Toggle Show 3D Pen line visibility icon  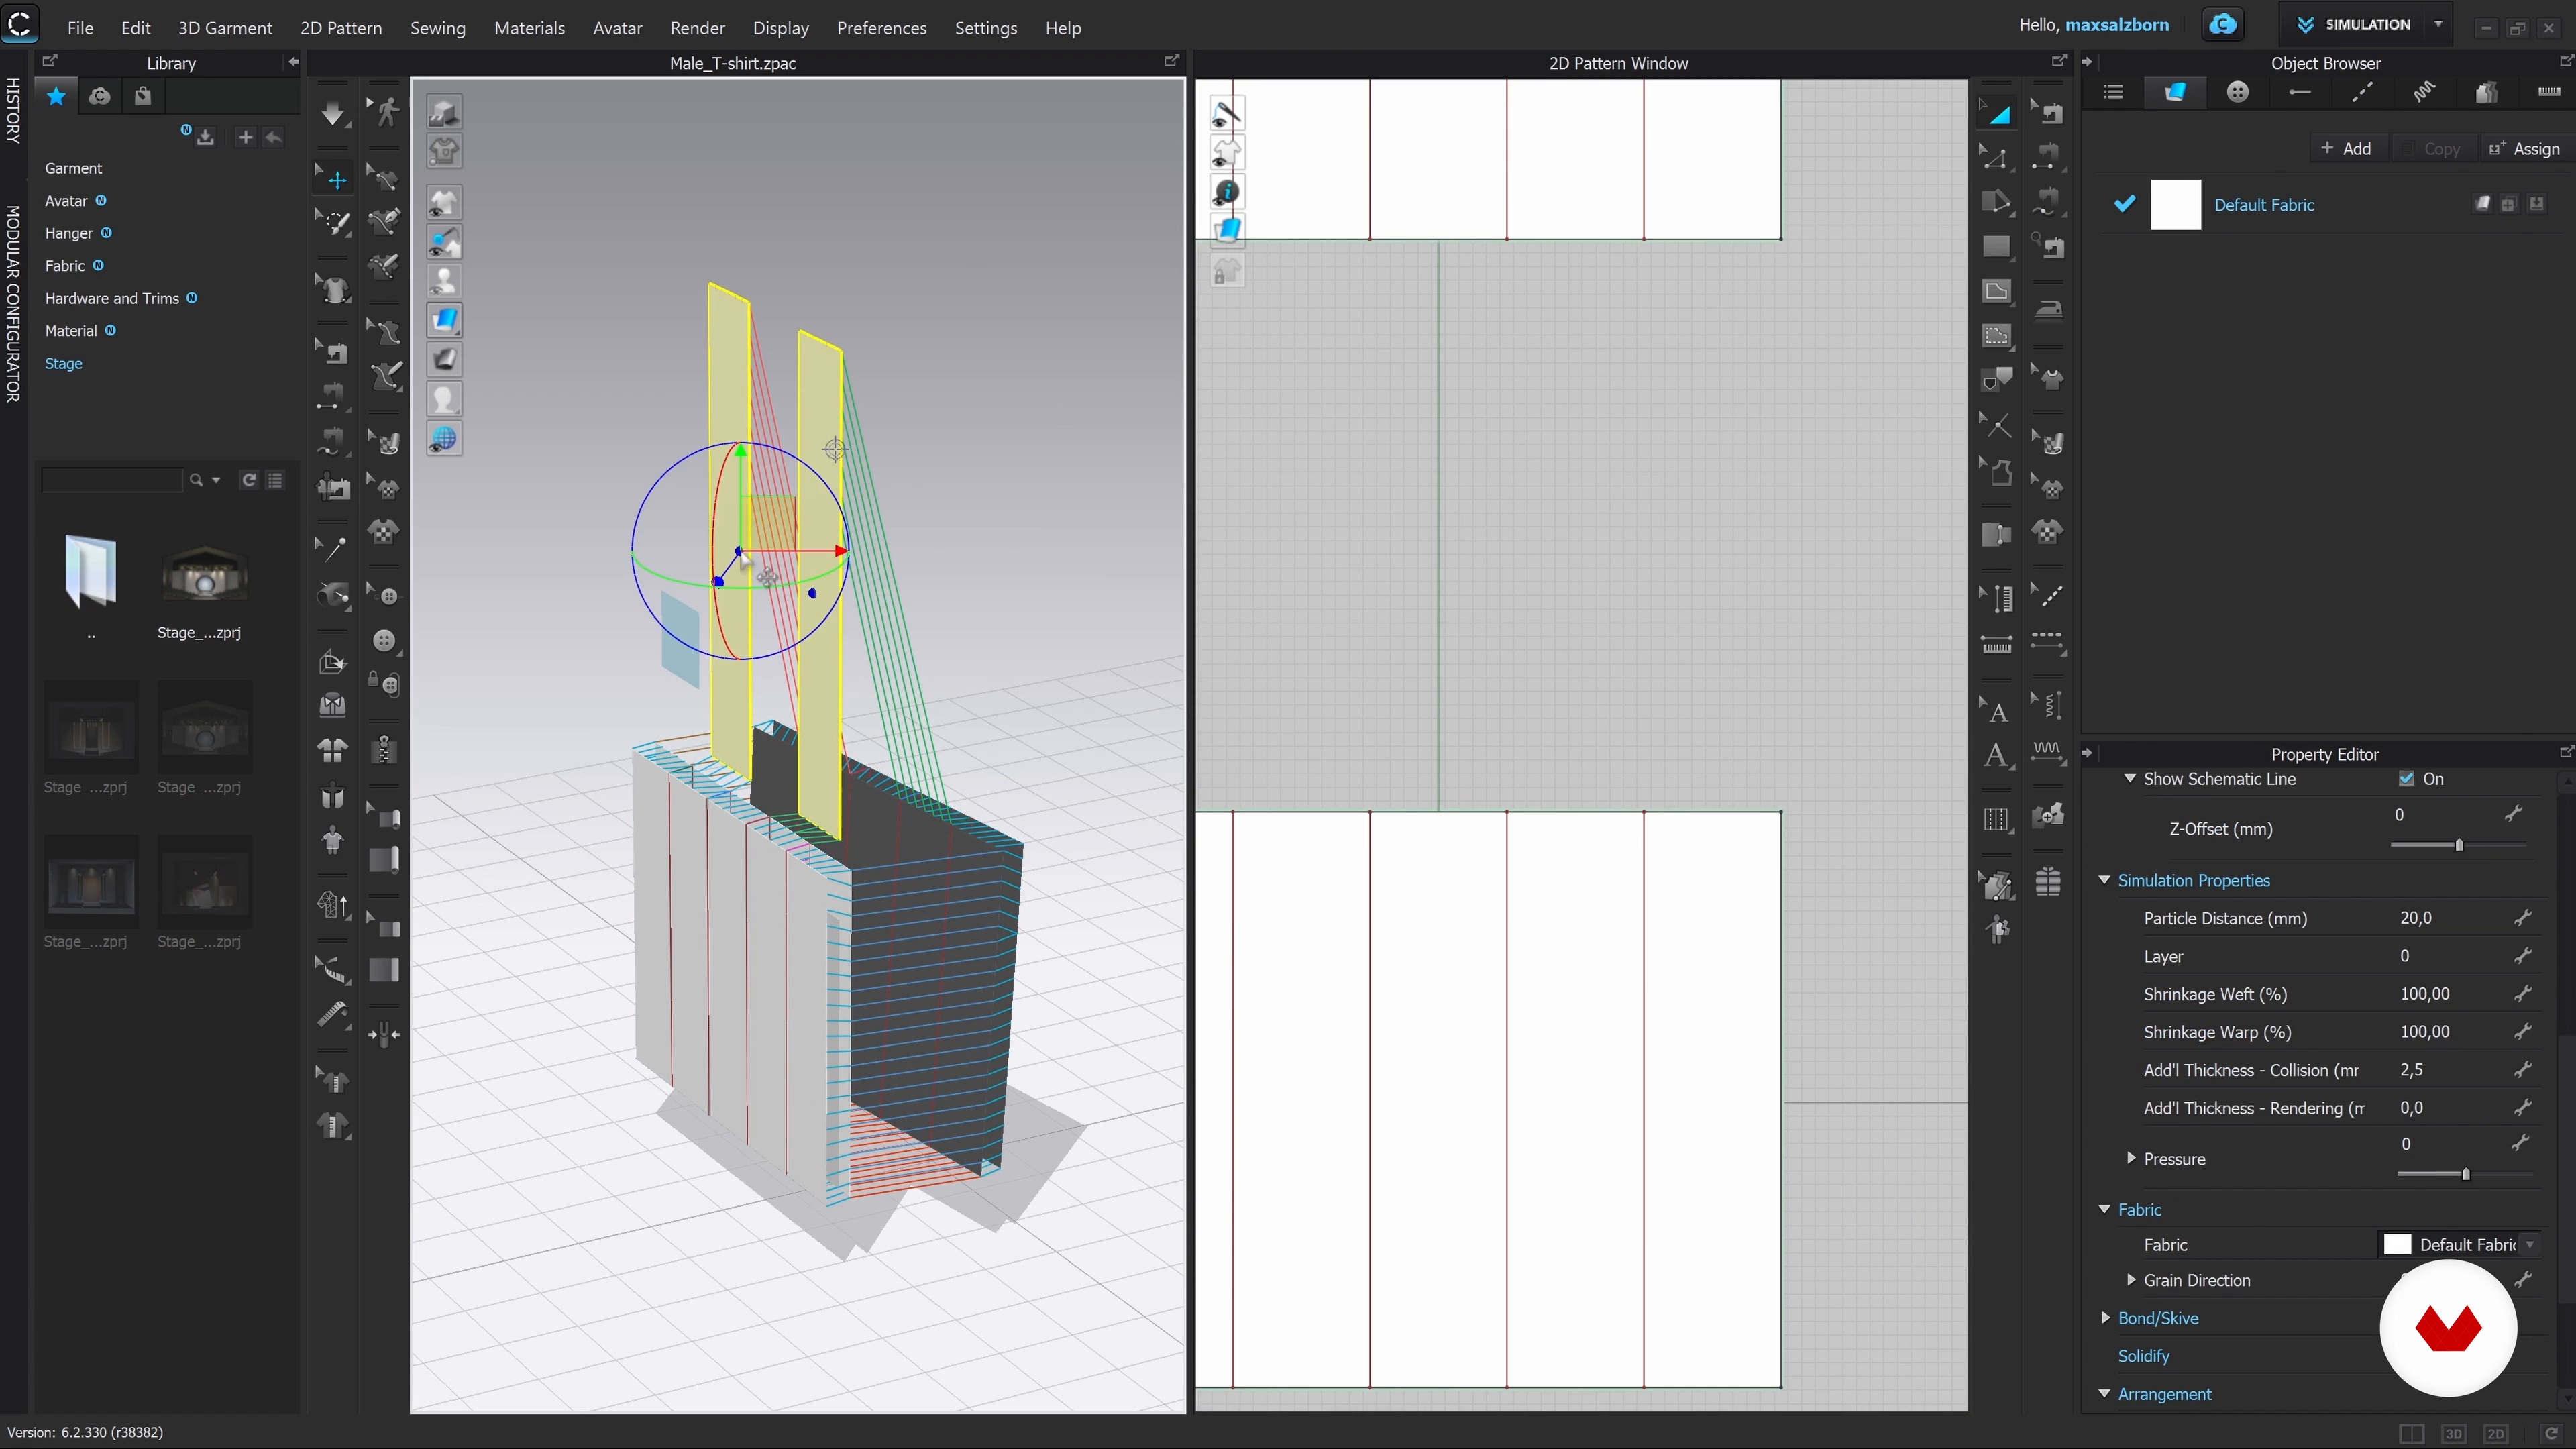click(444, 241)
